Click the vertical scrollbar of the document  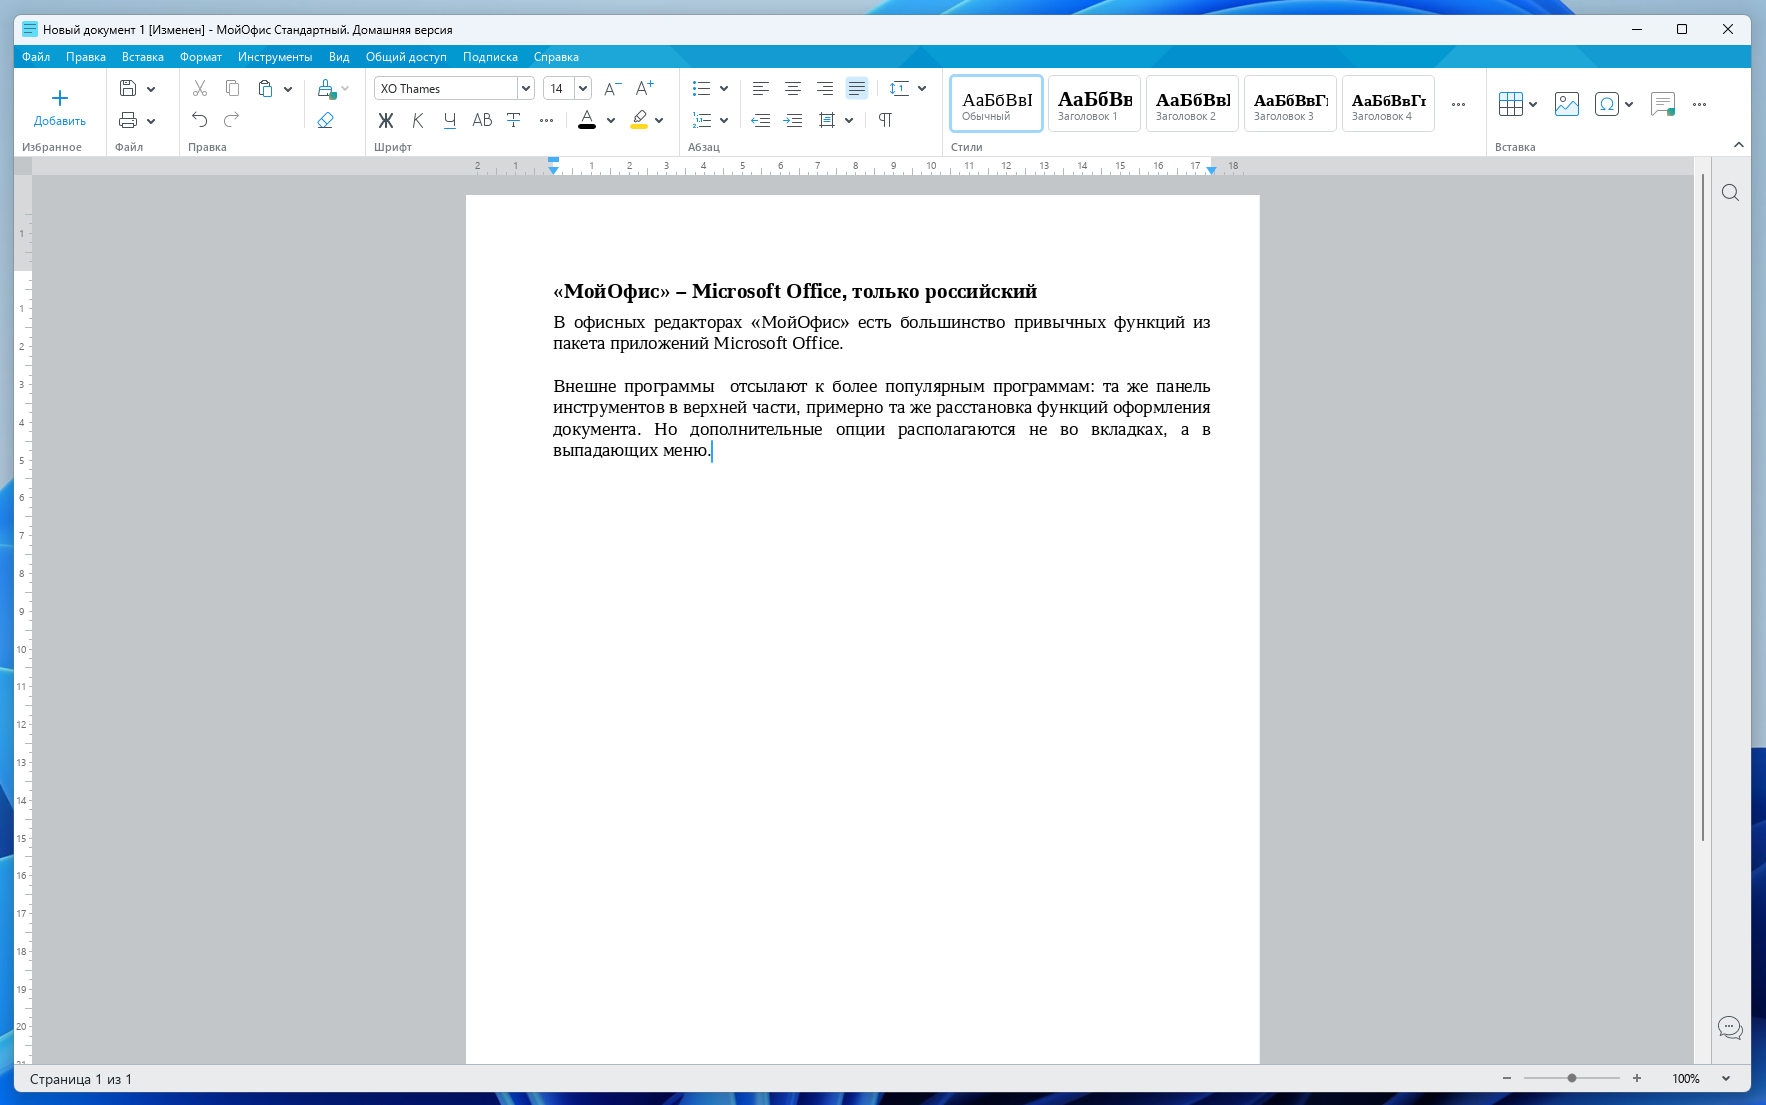(x=1703, y=507)
